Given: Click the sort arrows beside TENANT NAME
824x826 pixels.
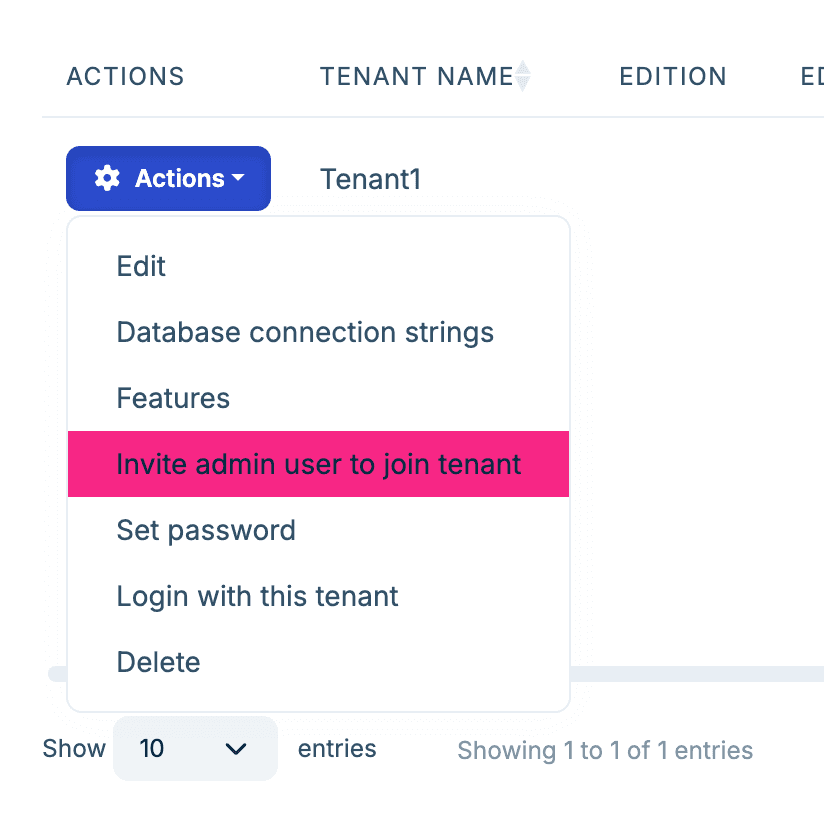Looking at the screenshot, I should 524,76.
